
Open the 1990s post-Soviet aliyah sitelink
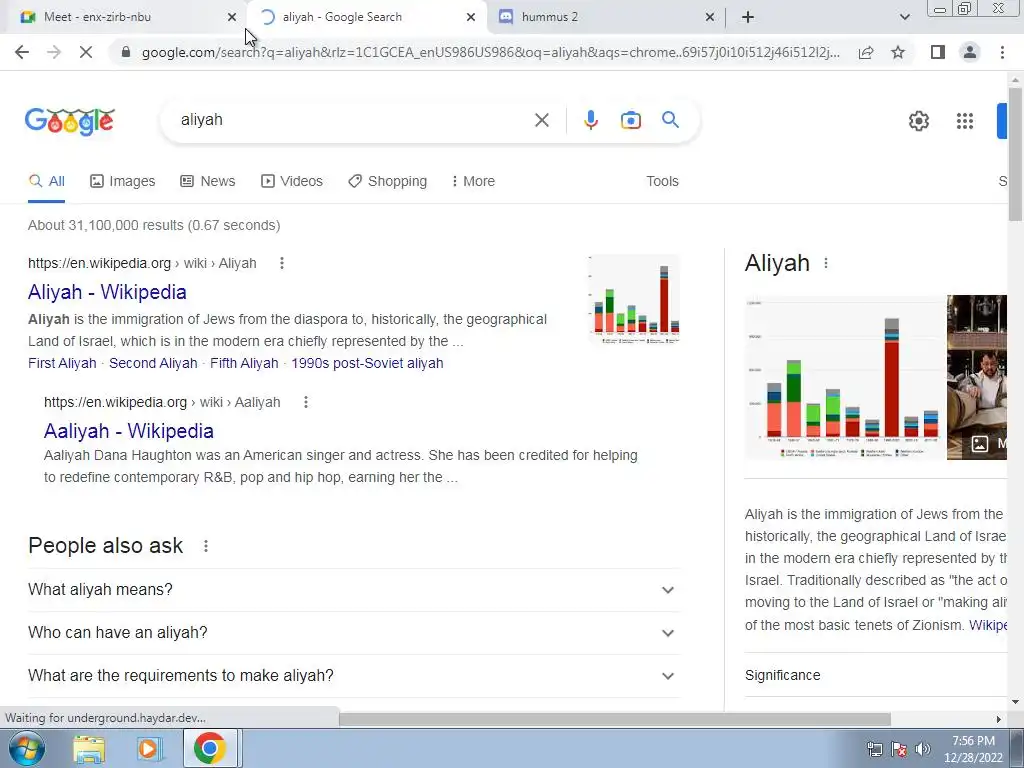click(367, 363)
